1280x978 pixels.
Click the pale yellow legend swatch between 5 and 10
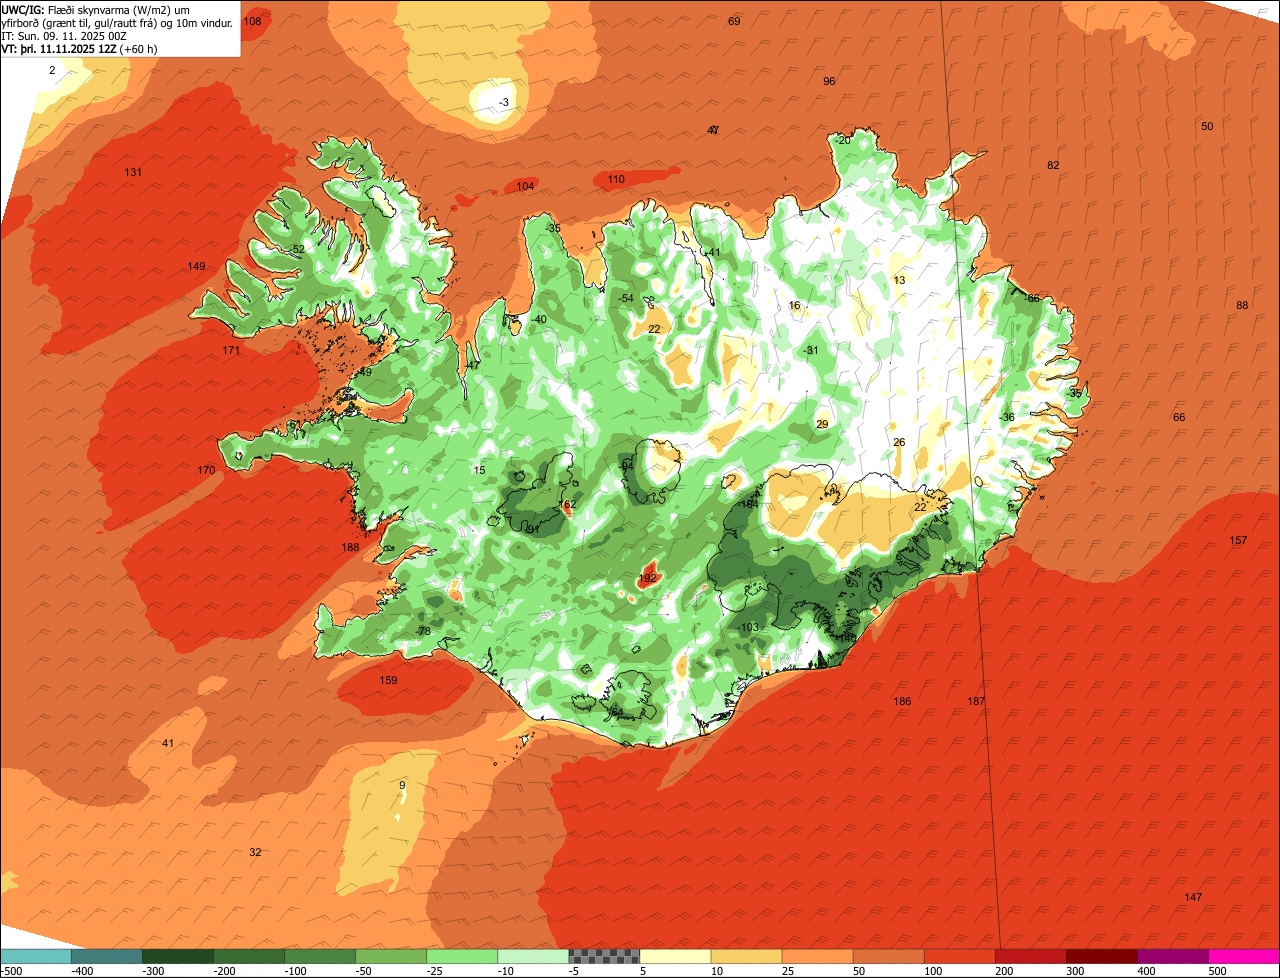tap(675, 956)
